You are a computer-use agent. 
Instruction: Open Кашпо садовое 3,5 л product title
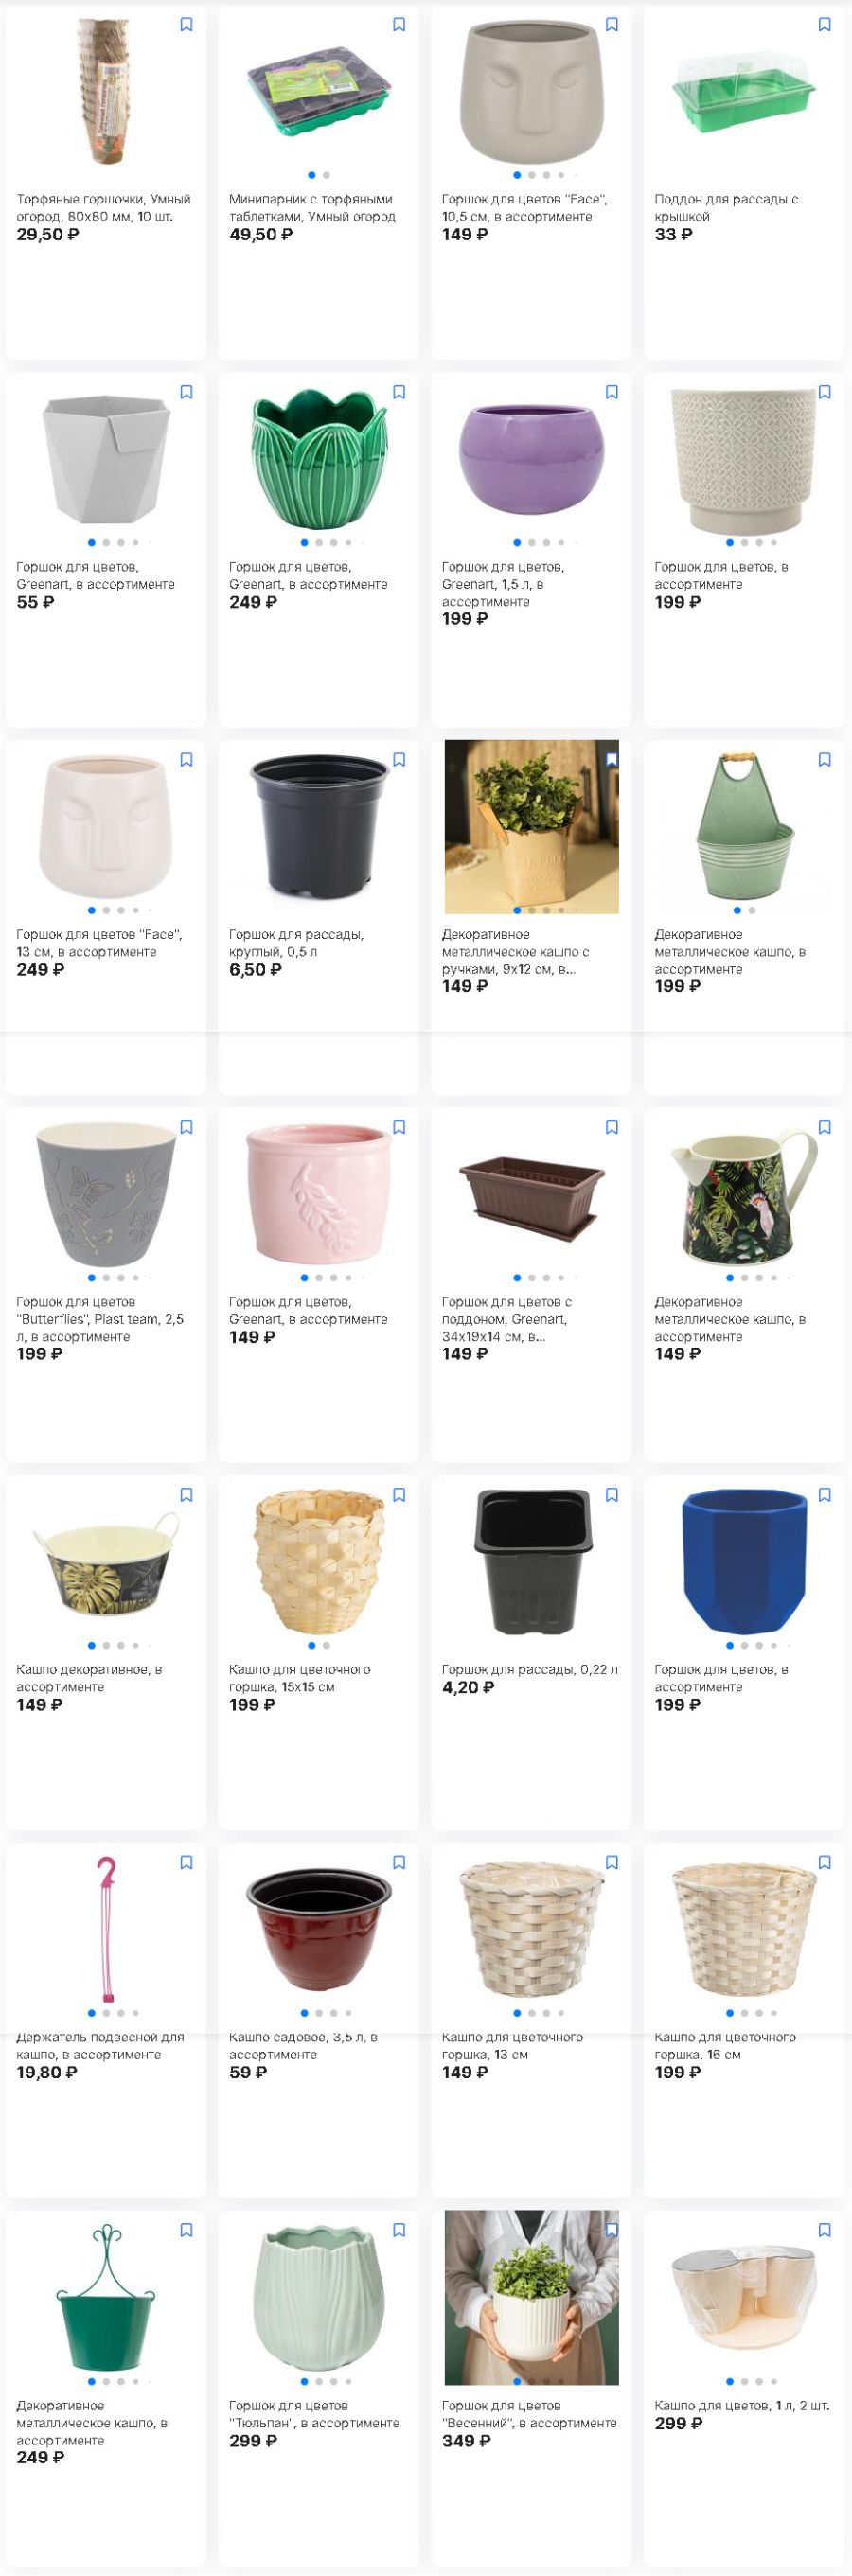[x=303, y=2045]
